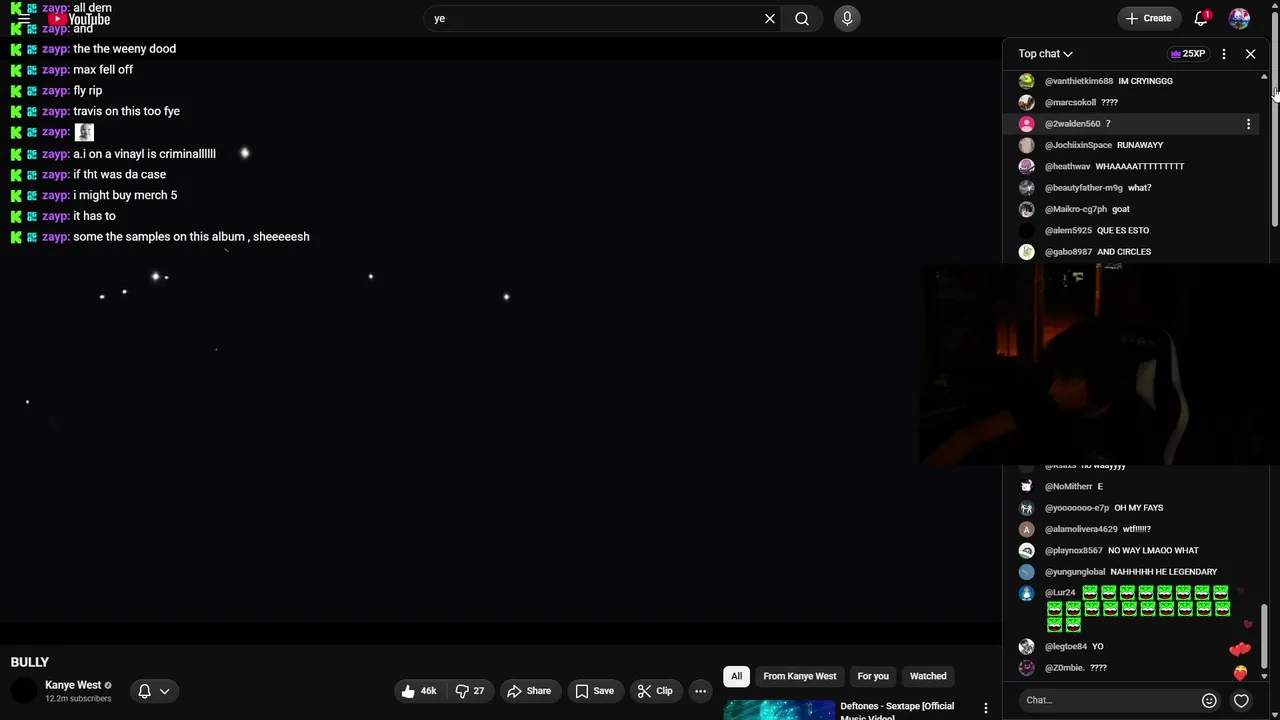Select the From Kanye West chip

800,676
